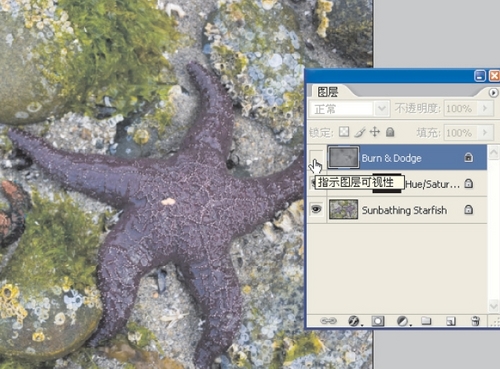This screenshot has height=369, width=500.
Task: Add a layer mask
Action: coord(378,321)
